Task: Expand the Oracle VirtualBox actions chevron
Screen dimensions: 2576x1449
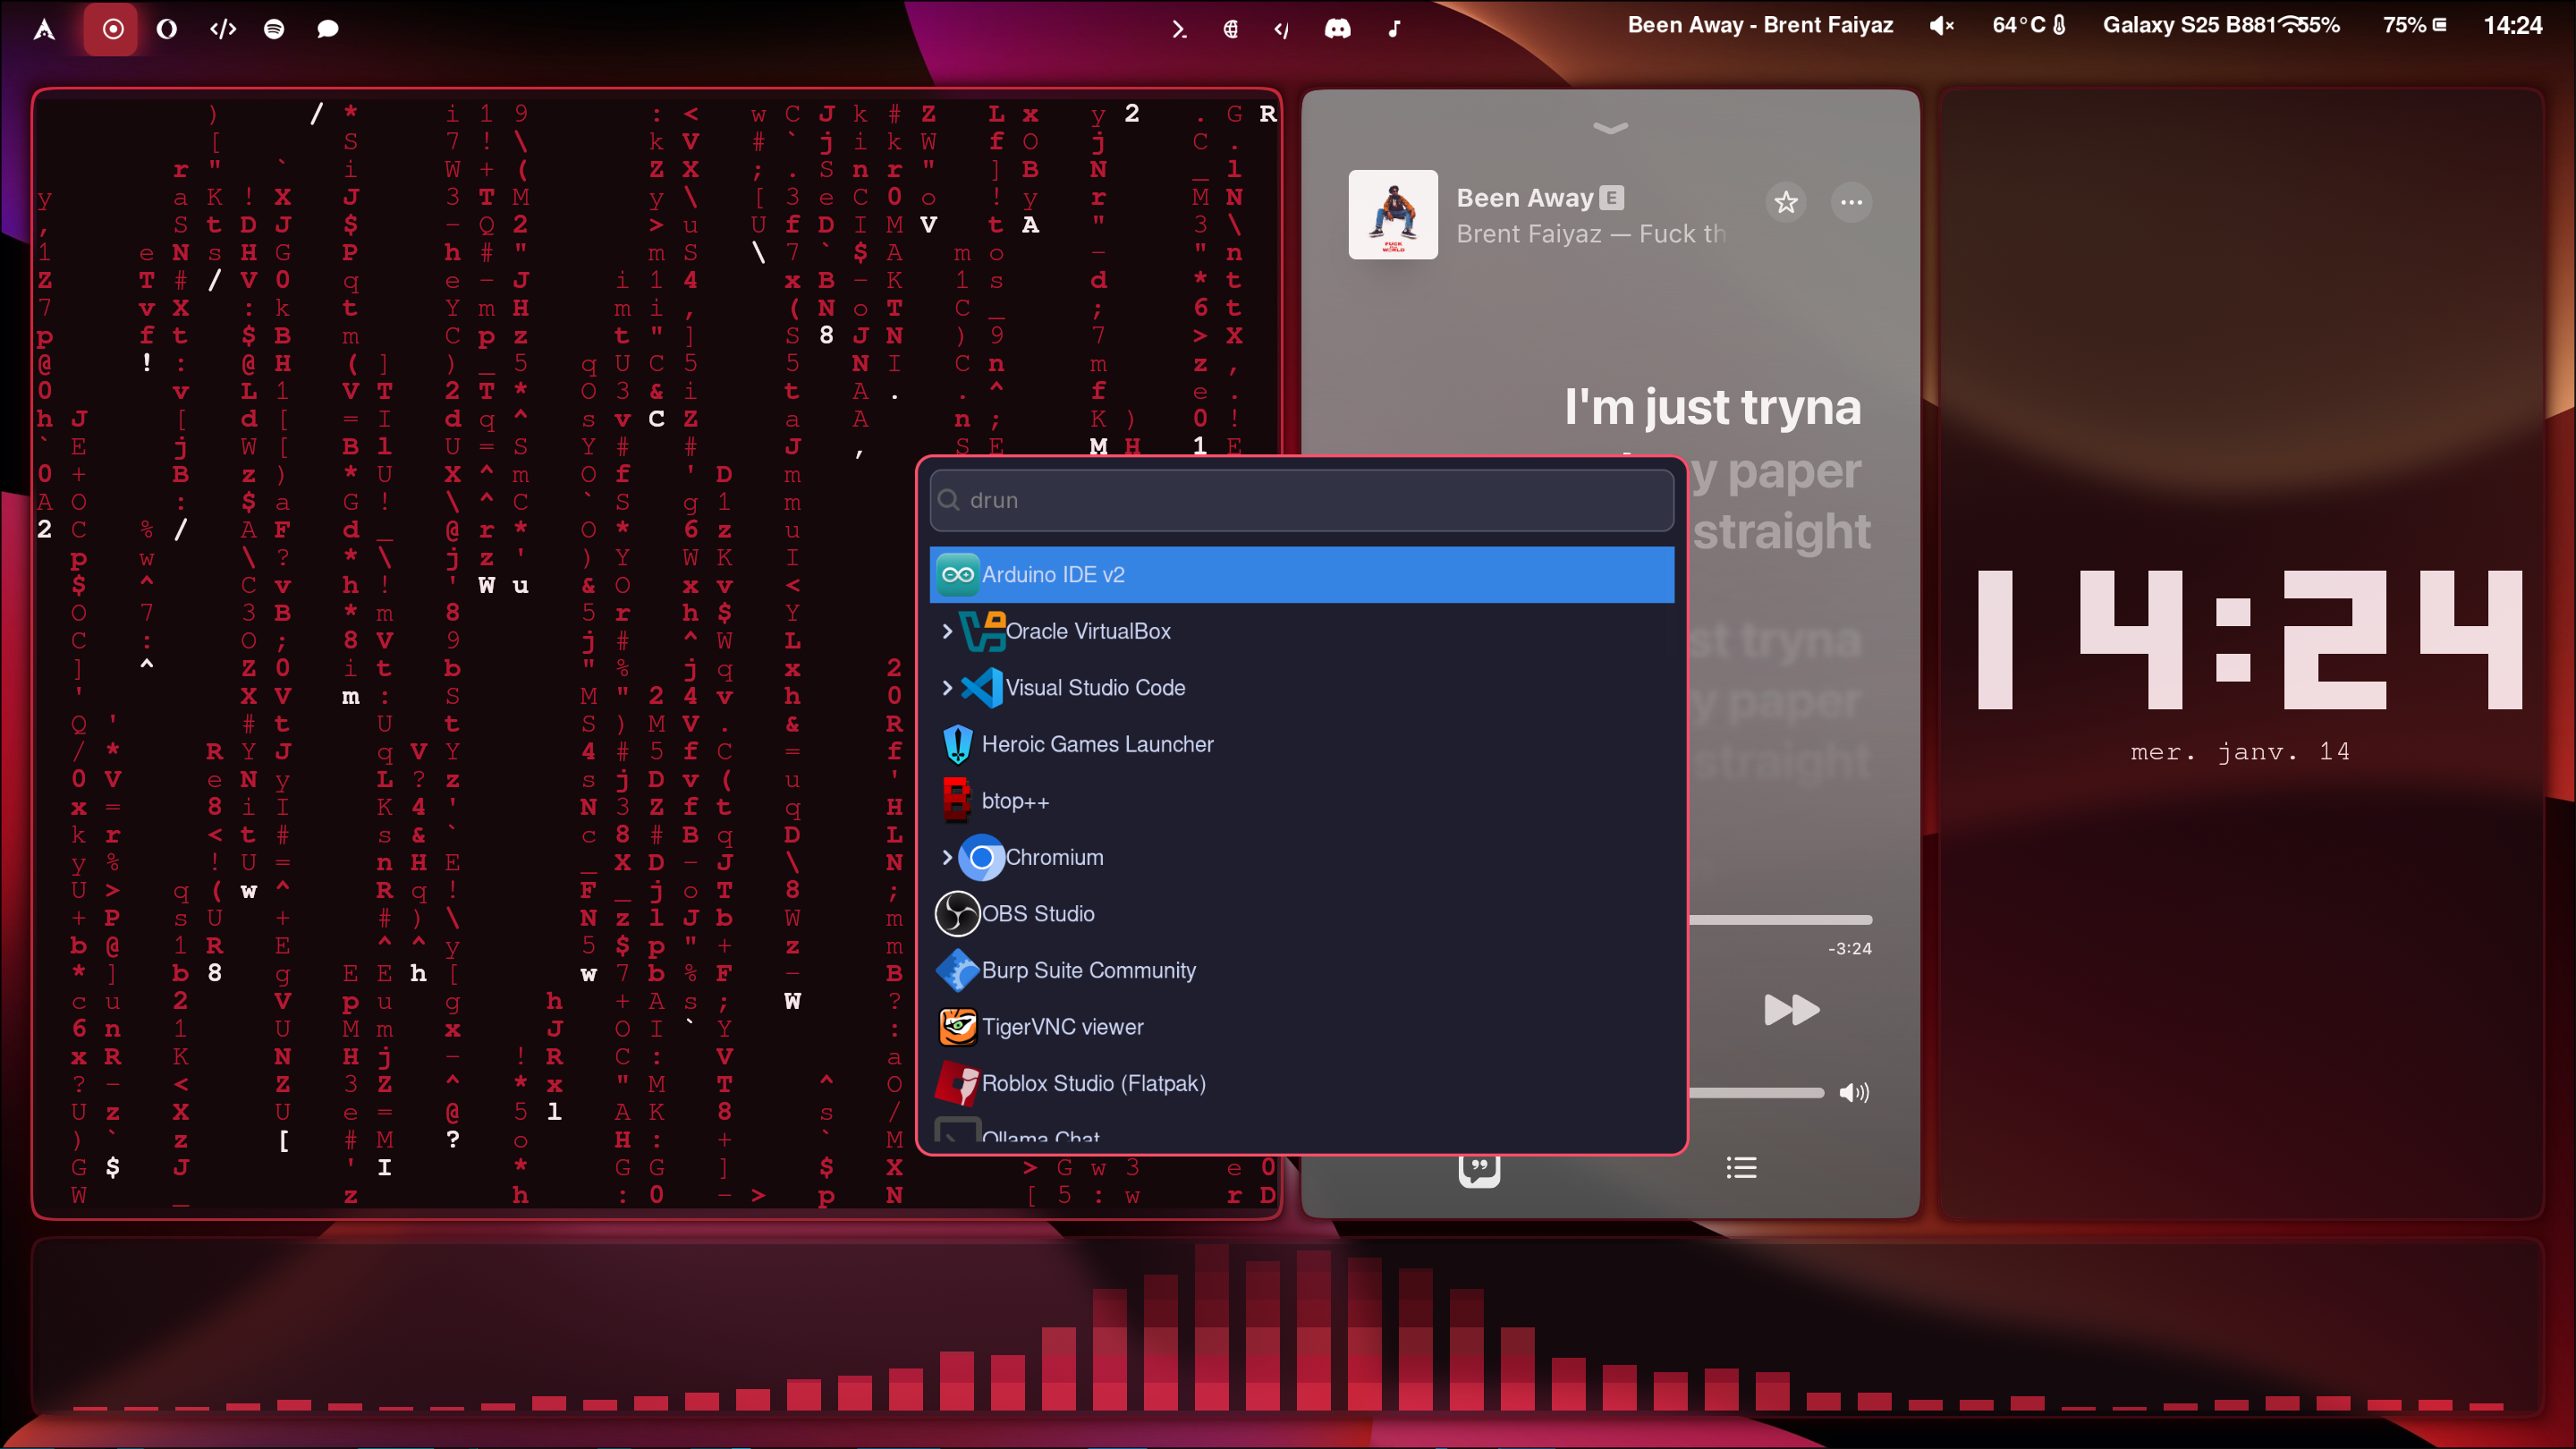Action: [947, 631]
